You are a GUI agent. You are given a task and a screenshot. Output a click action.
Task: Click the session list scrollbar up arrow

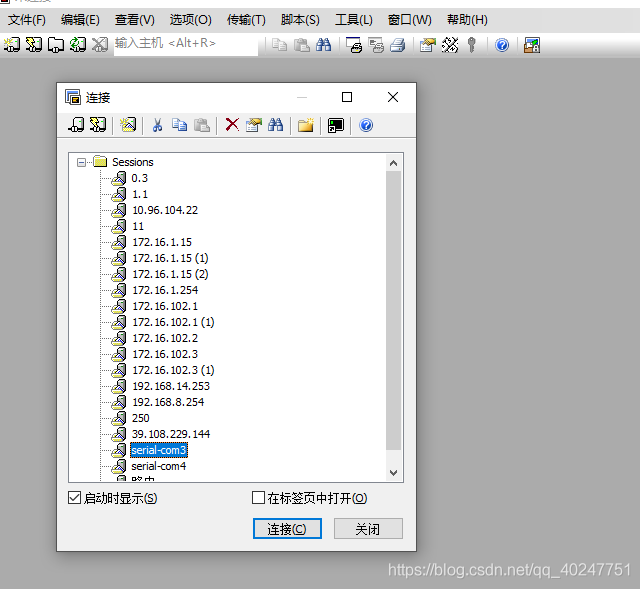pos(393,163)
